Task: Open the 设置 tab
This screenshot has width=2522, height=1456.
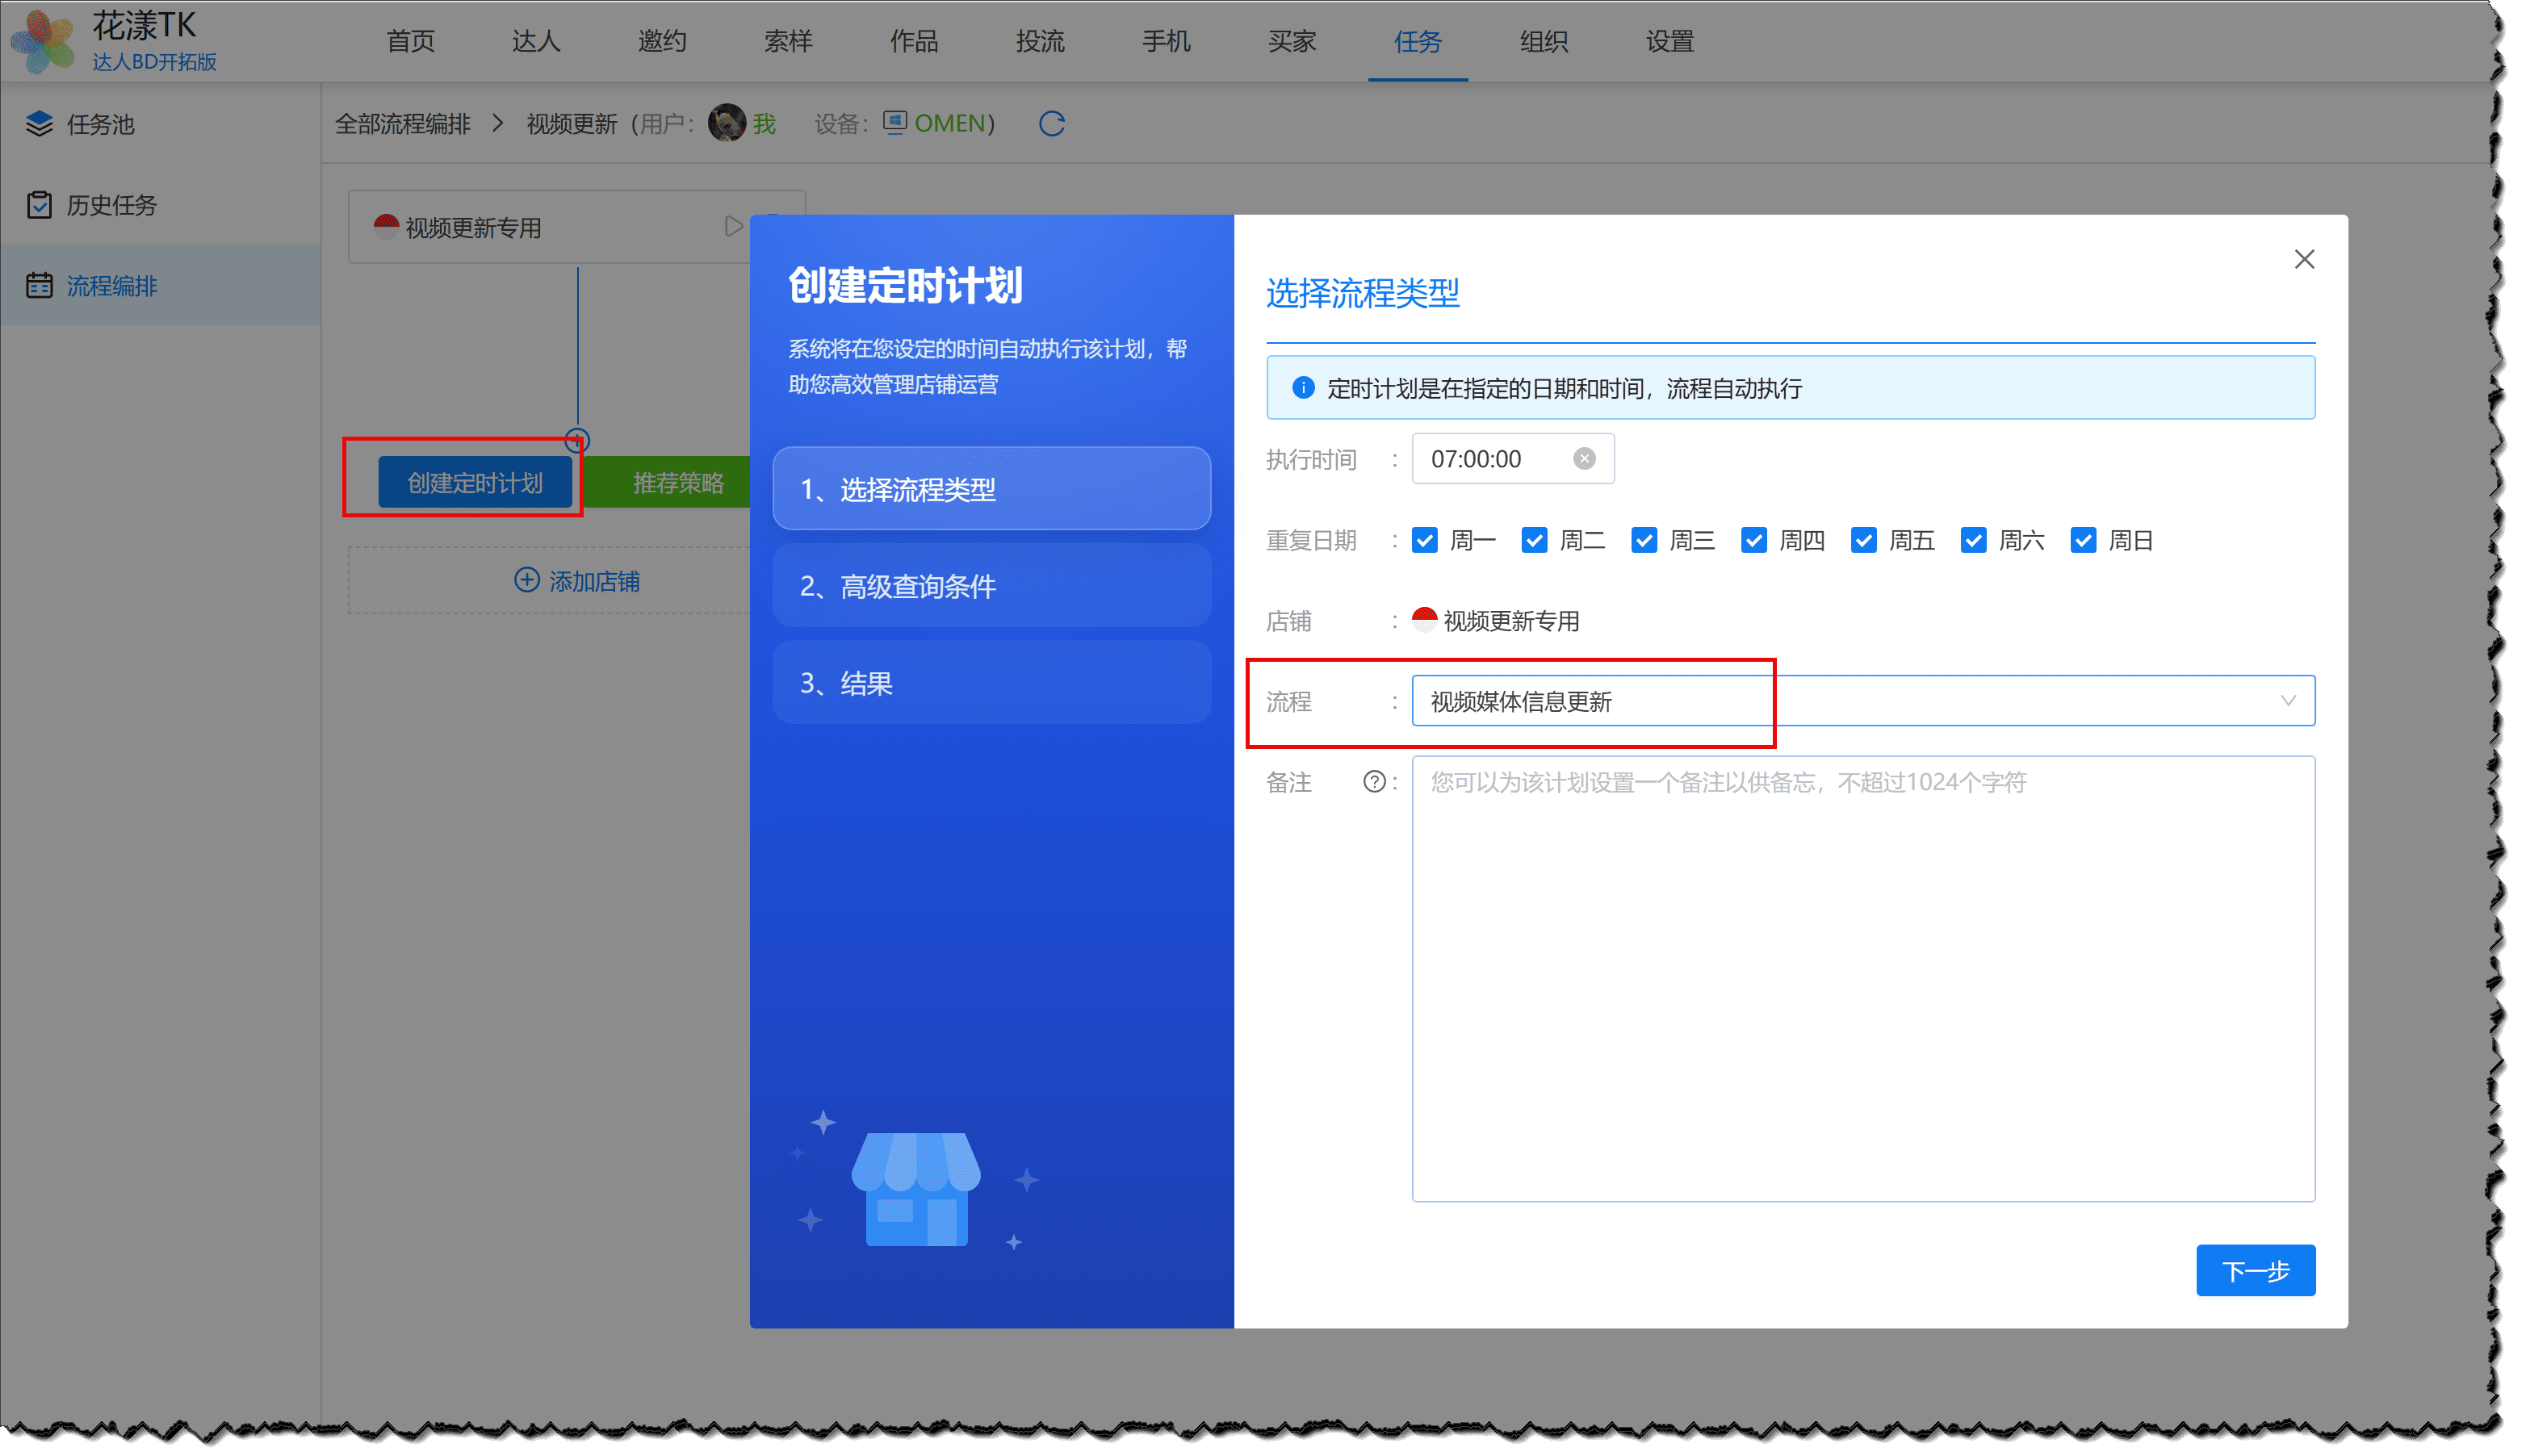Action: (x=1670, y=41)
